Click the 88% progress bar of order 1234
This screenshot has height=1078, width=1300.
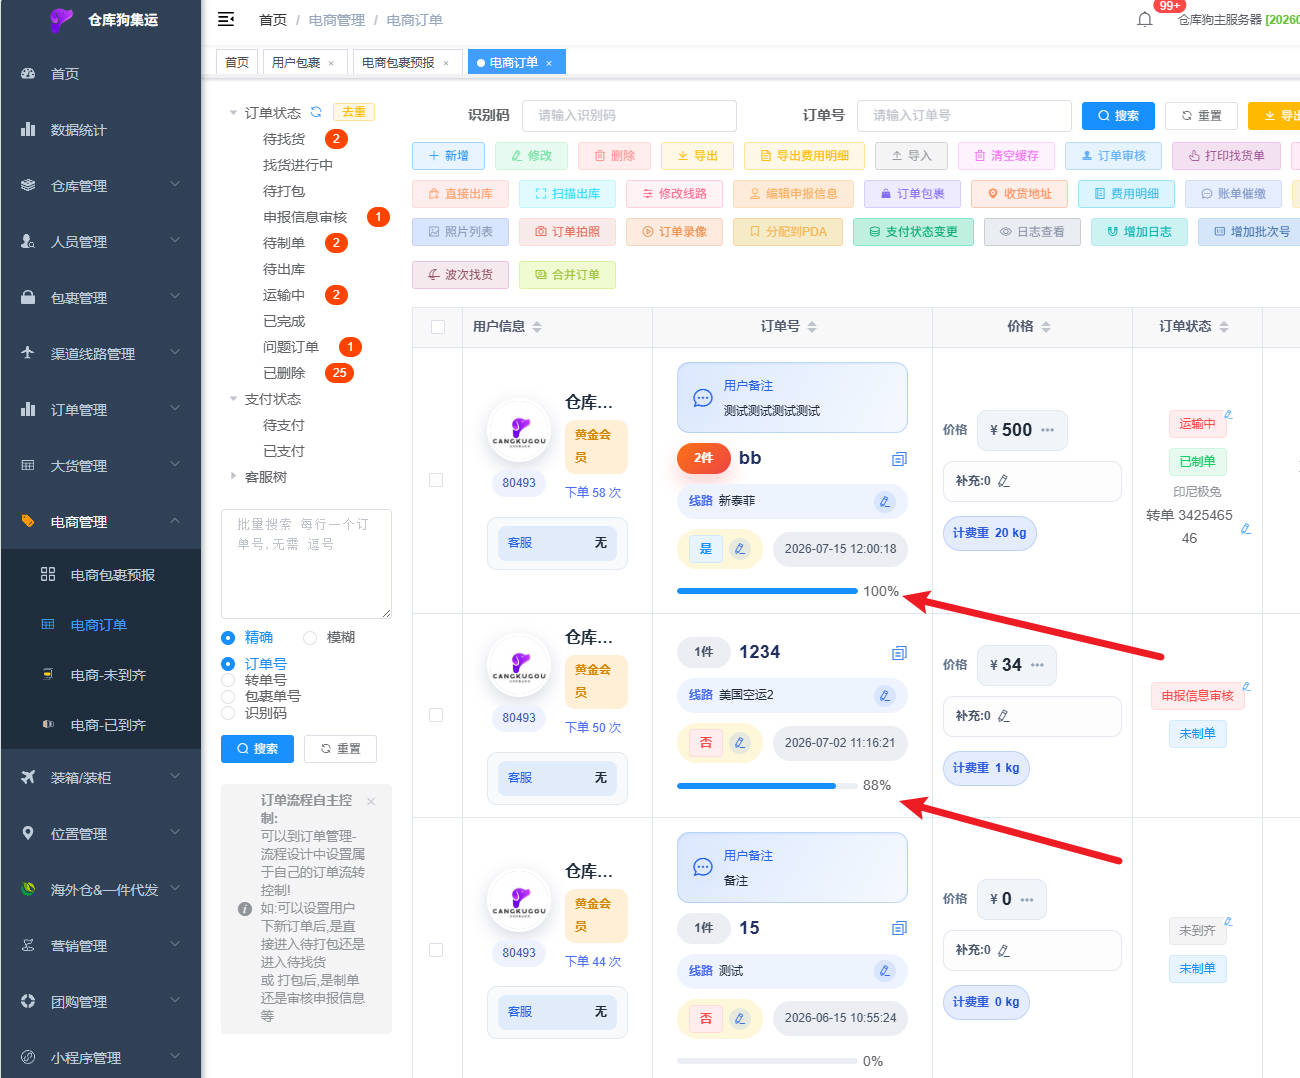point(766,786)
